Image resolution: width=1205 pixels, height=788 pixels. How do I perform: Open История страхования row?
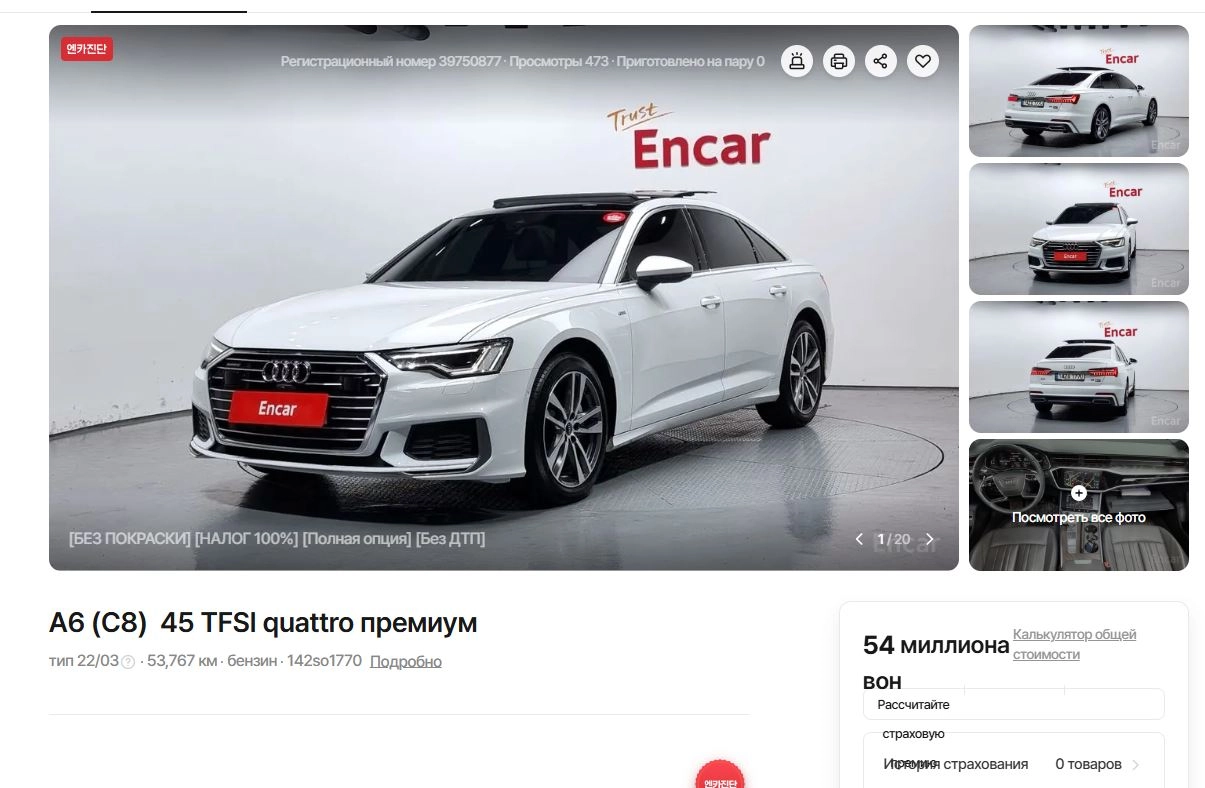(1014, 764)
